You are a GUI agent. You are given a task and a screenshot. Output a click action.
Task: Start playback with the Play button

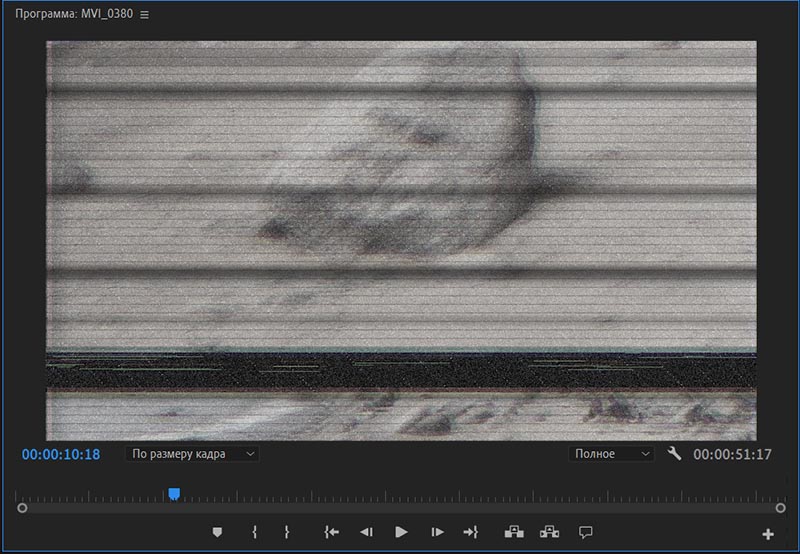click(x=401, y=532)
